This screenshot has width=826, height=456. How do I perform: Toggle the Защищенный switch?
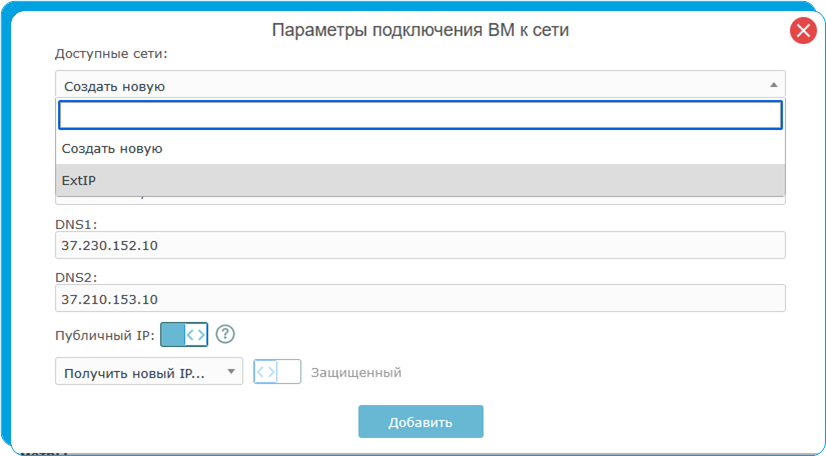click(x=277, y=372)
